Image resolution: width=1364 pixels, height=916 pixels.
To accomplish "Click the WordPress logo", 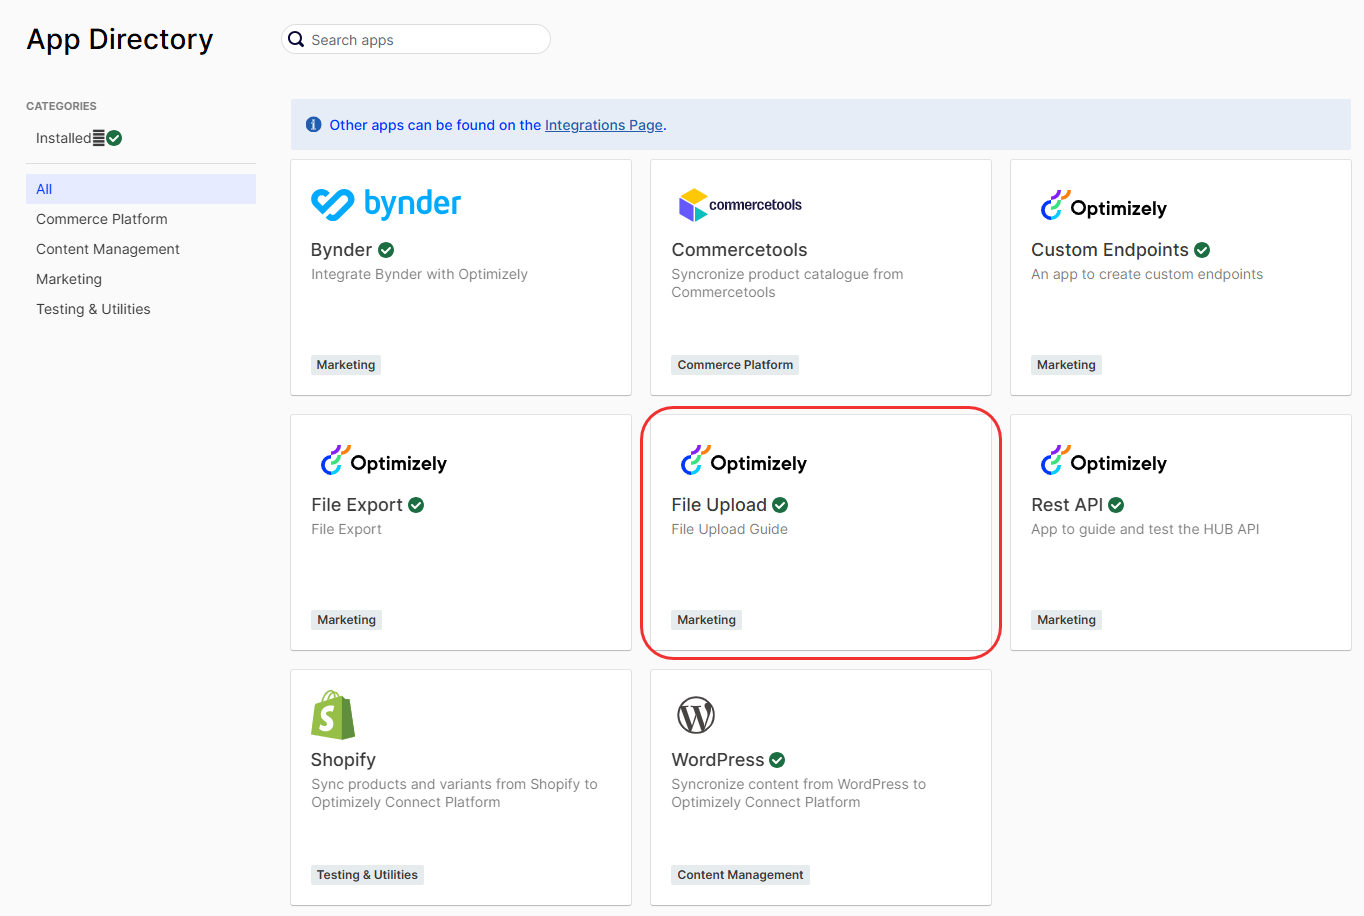I will 696,715.
